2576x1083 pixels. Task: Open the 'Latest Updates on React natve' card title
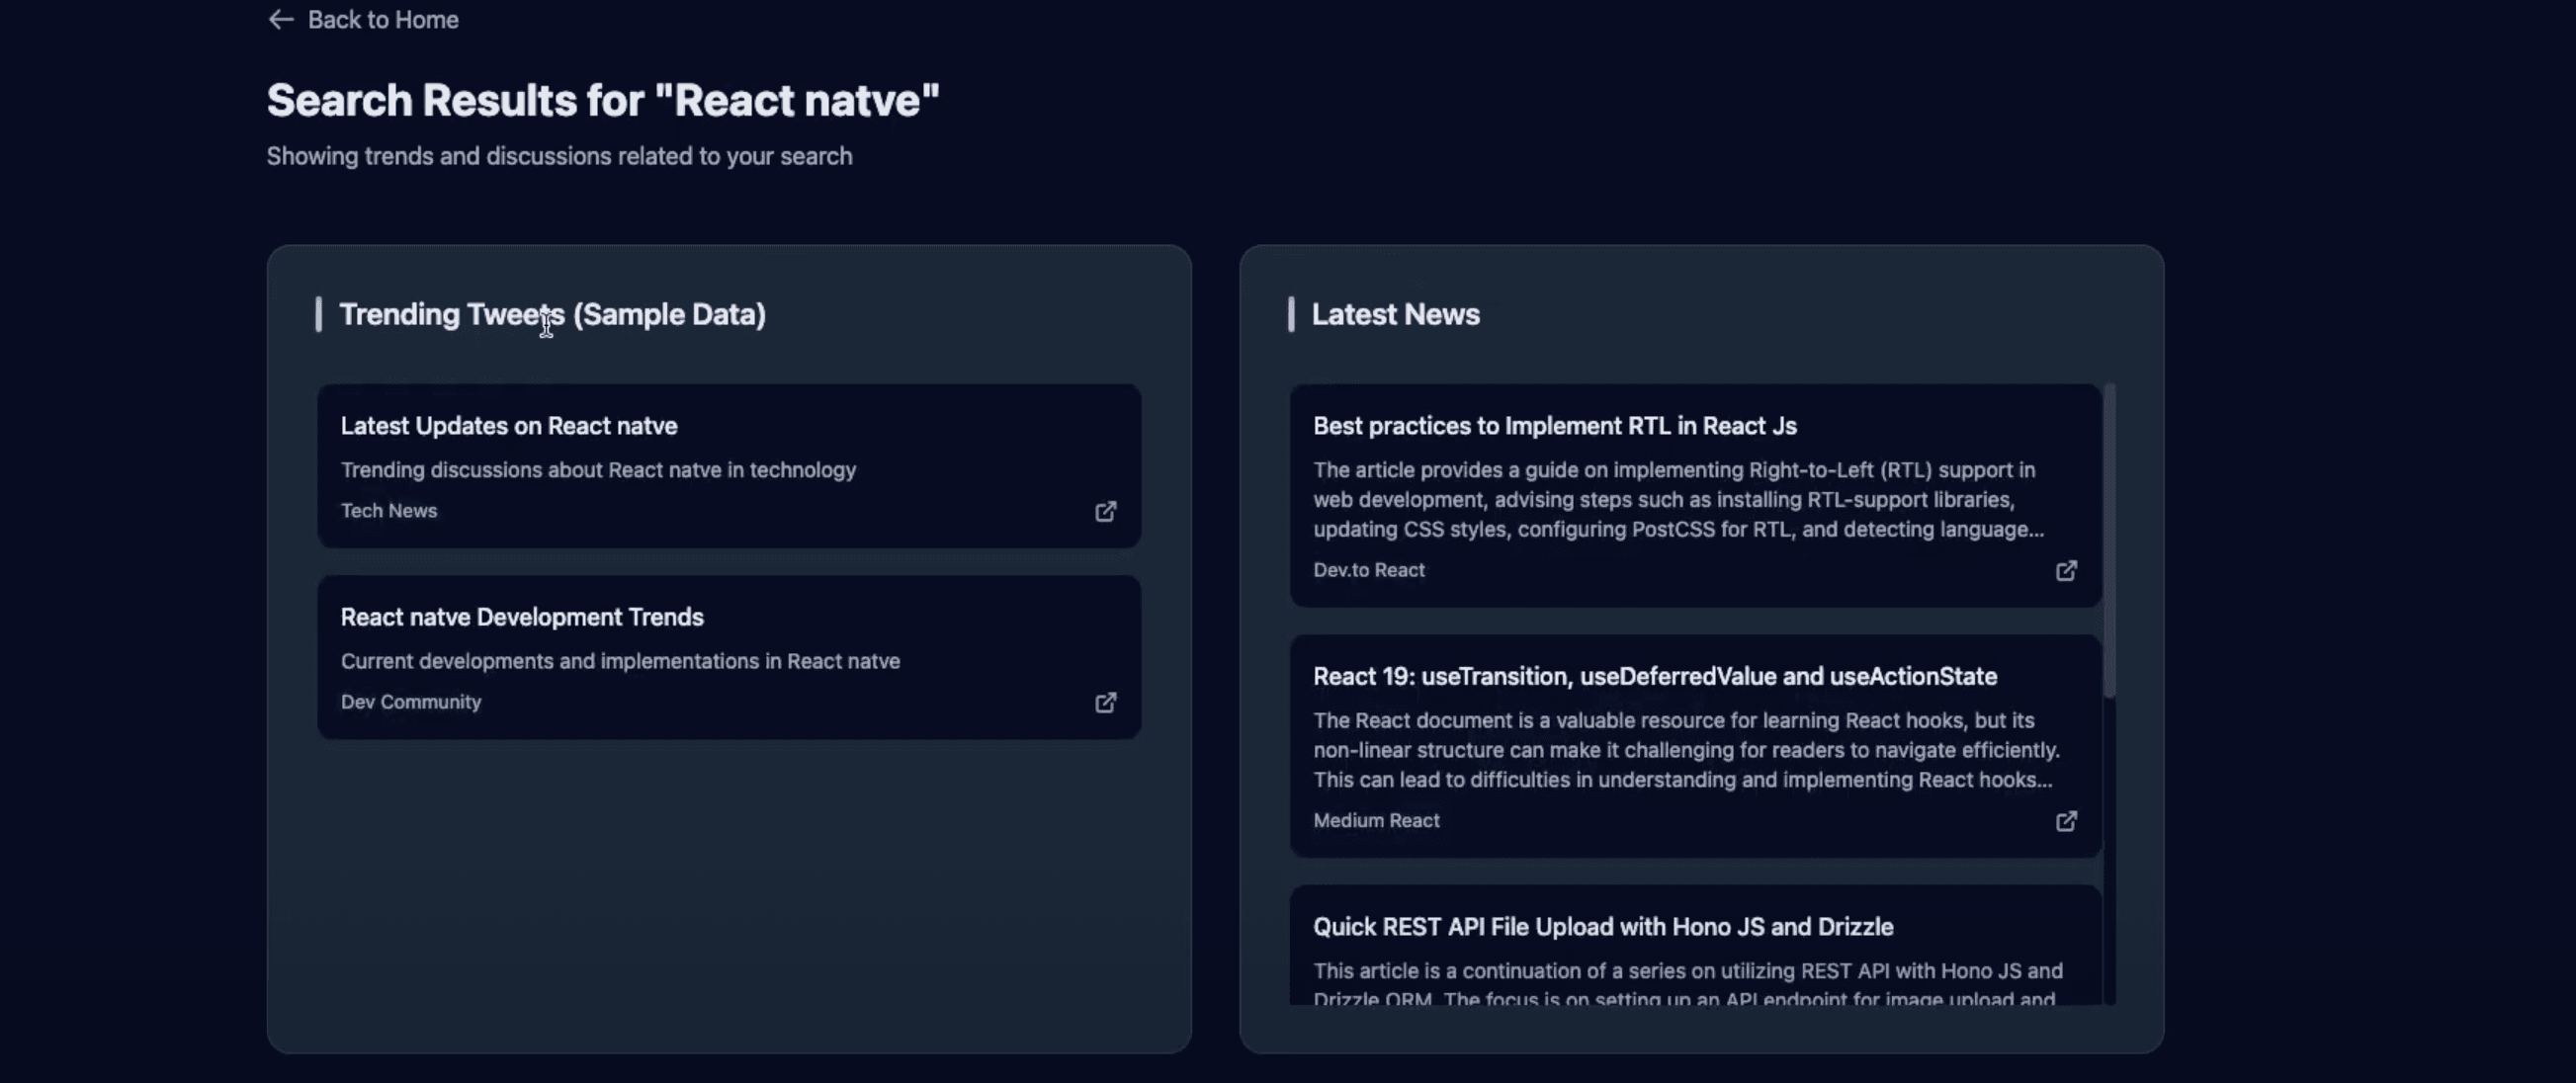point(509,426)
